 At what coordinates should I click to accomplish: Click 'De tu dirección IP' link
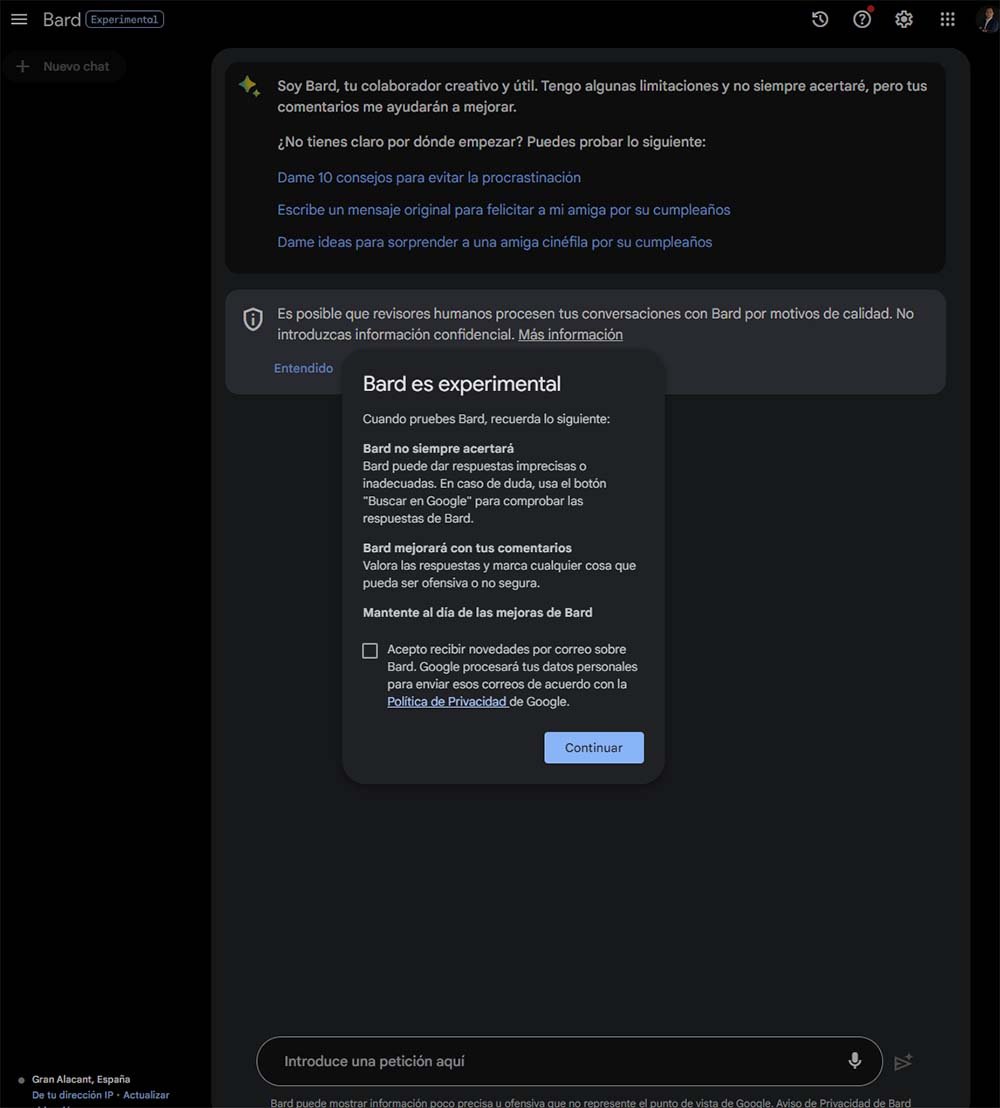coord(72,1095)
